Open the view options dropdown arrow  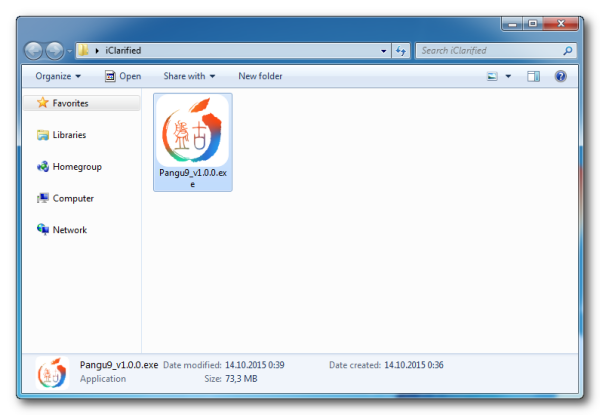pos(508,76)
